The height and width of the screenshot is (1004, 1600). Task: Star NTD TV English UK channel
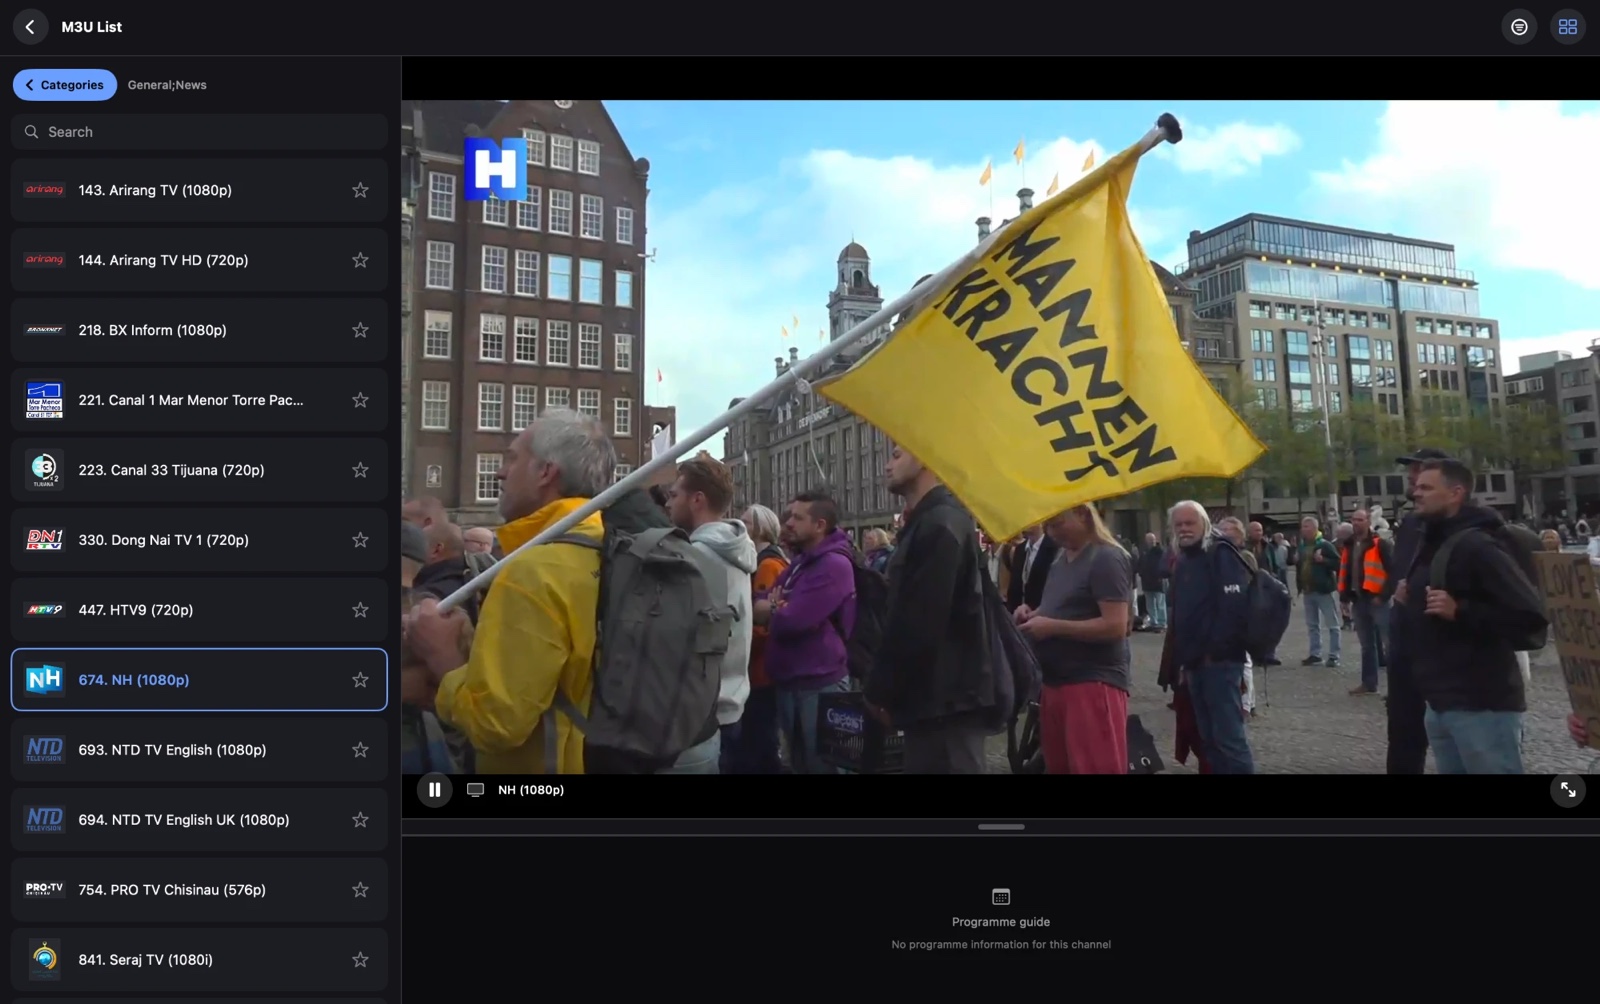(360, 820)
